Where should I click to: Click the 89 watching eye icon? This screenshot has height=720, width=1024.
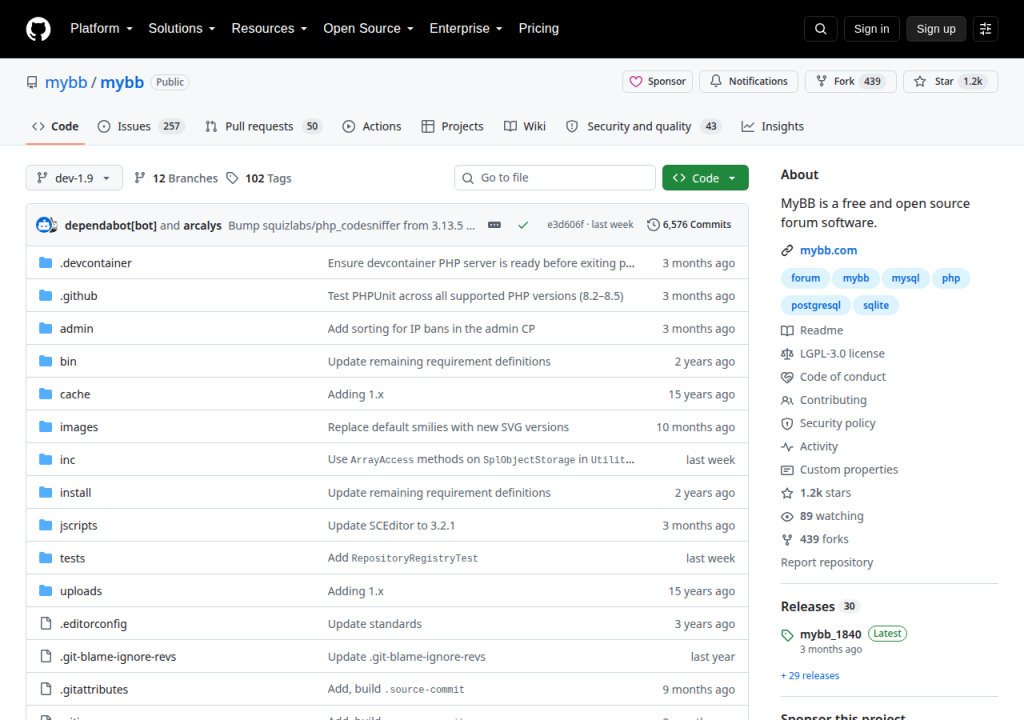pyautogui.click(x=787, y=516)
